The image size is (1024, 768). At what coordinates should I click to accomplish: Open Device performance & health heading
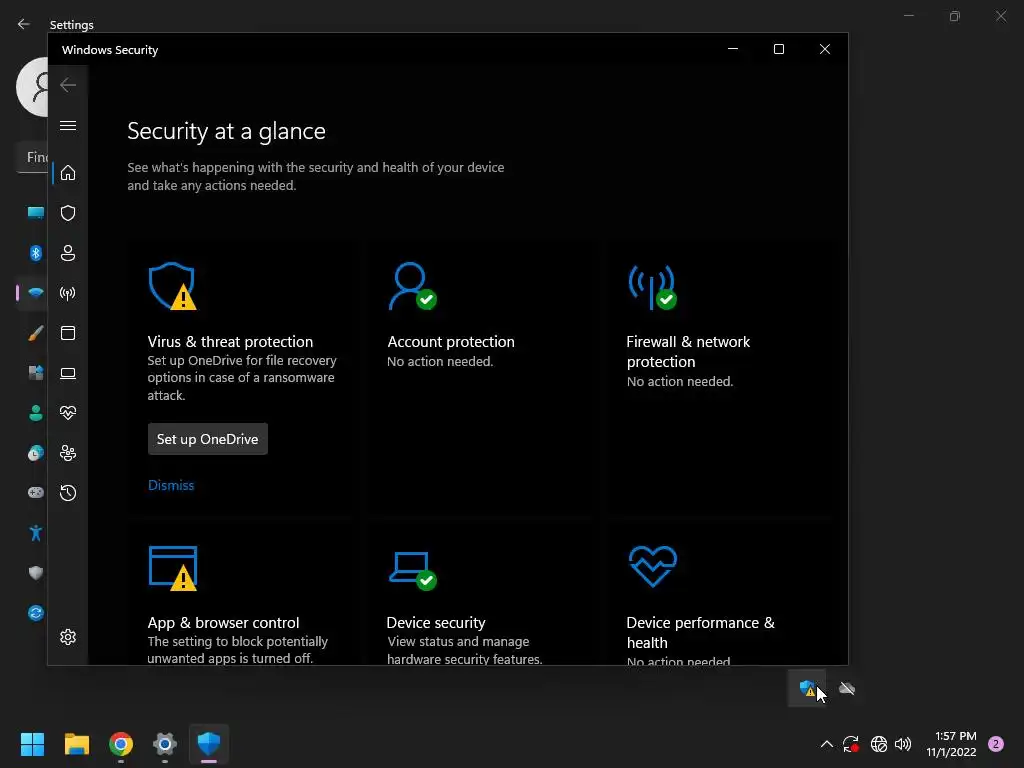coord(701,632)
